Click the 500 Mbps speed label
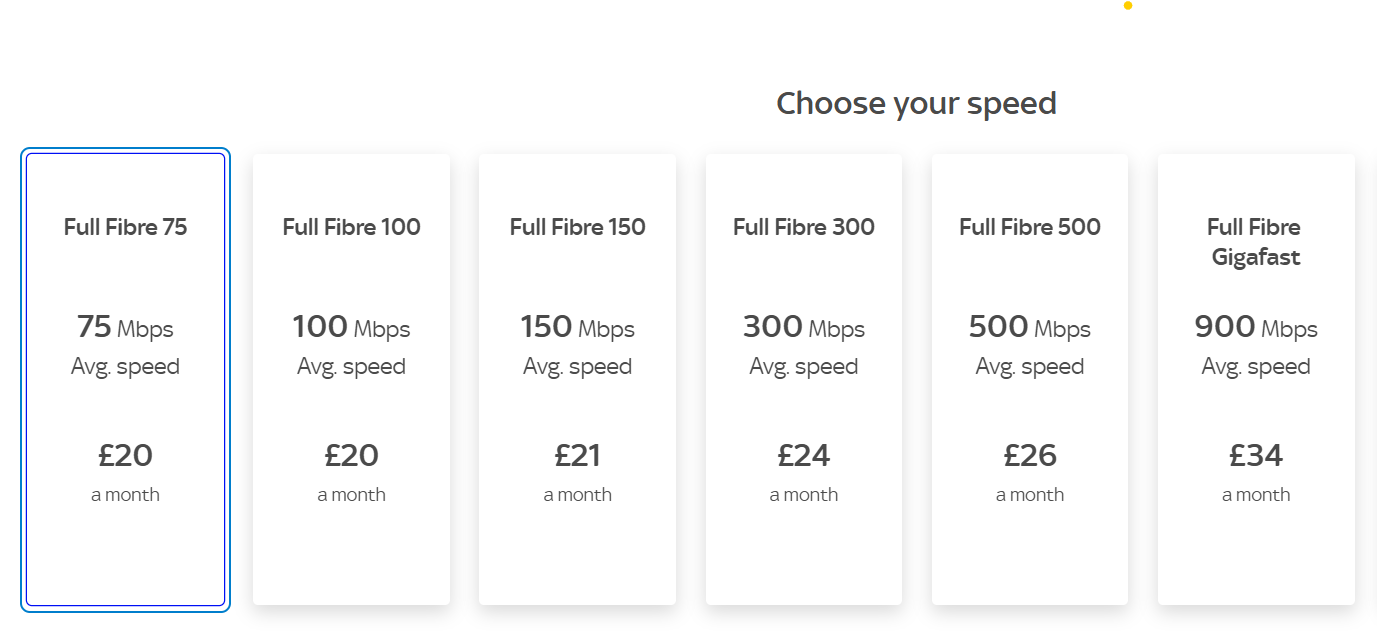The width and height of the screenshot is (1377, 631). tap(1030, 327)
